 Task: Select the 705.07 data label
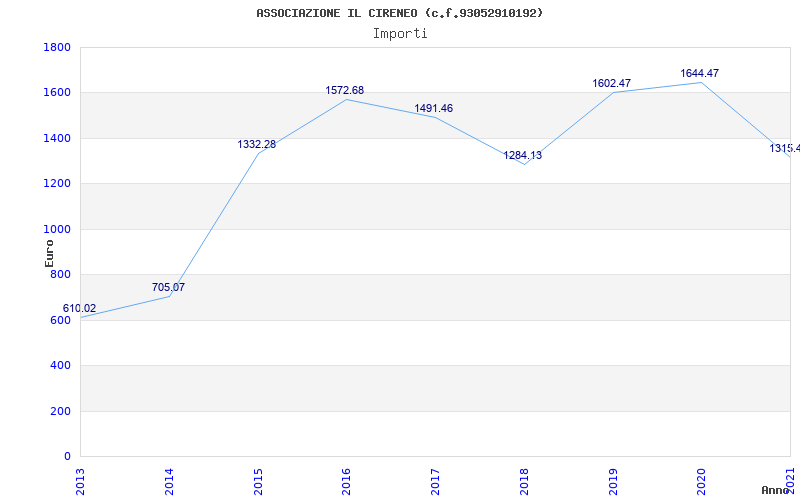coord(168,287)
